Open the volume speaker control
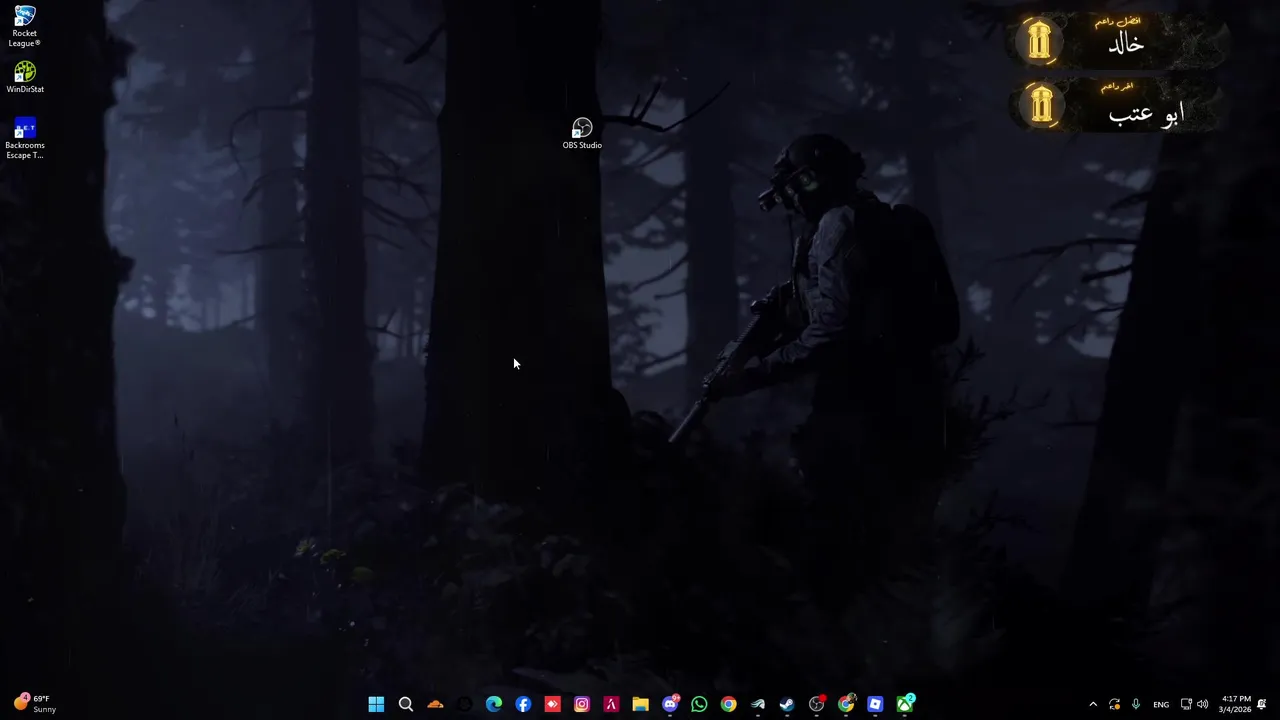The width and height of the screenshot is (1280, 720). (x=1203, y=705)
